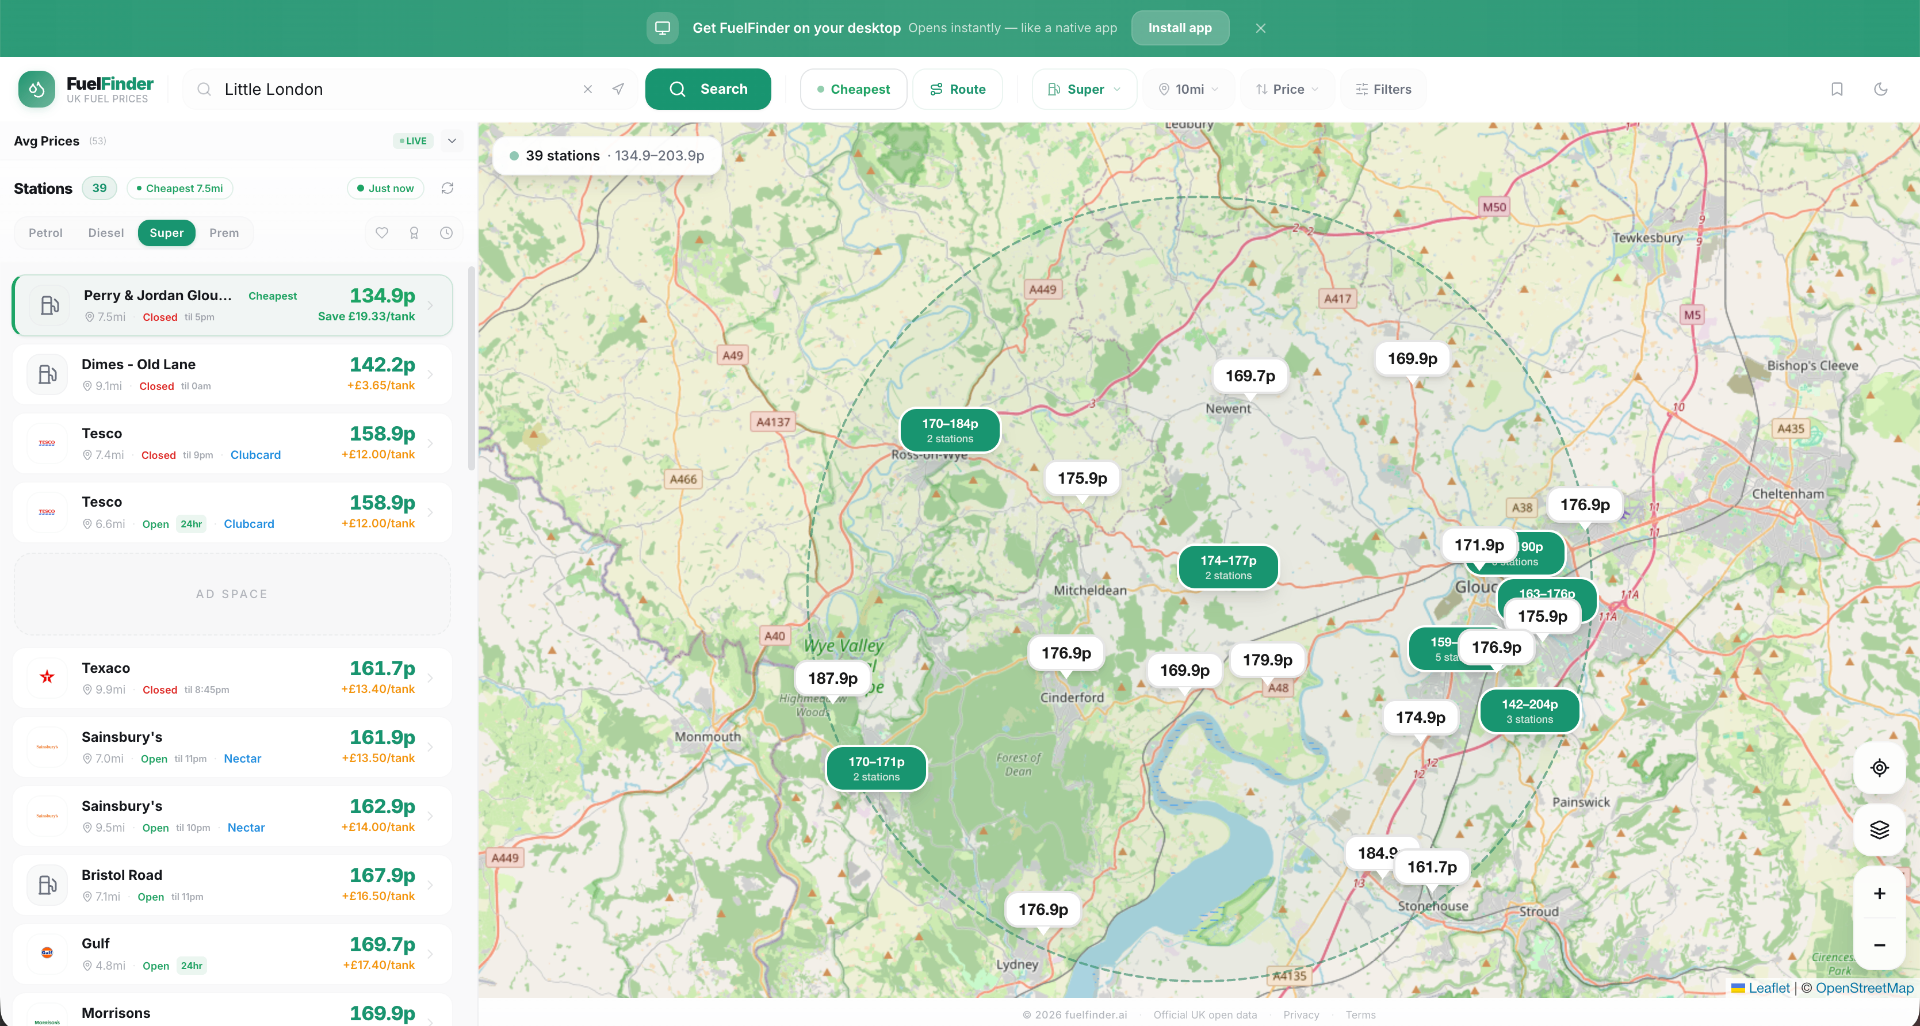Screen dimensions: 1920x1026
Task: Open the 170–184p cluster marker
Action: (950, 430)
